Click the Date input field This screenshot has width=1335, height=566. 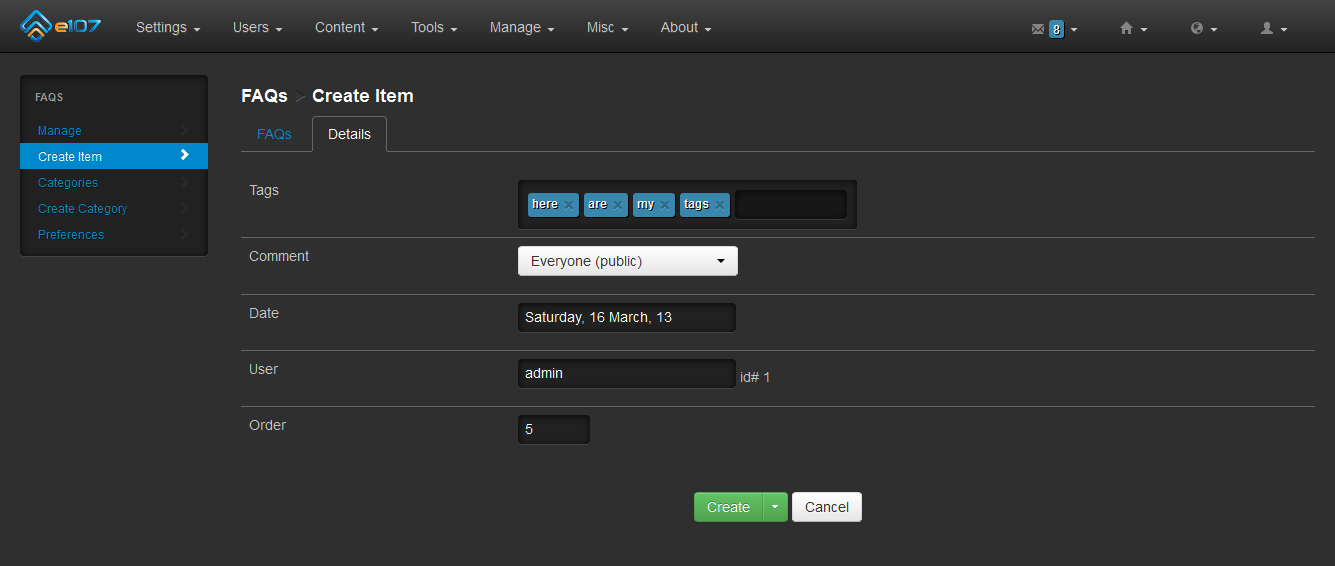(626, 318)
